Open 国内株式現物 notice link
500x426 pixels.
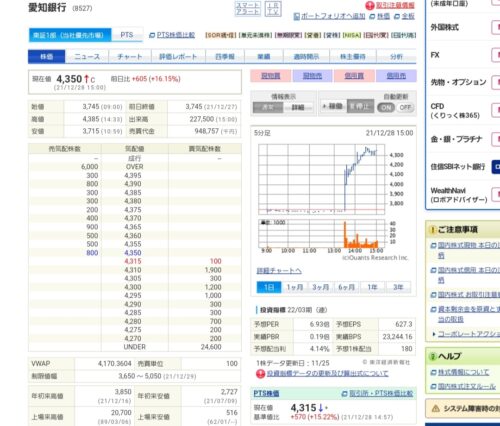[x=469, y=250]
